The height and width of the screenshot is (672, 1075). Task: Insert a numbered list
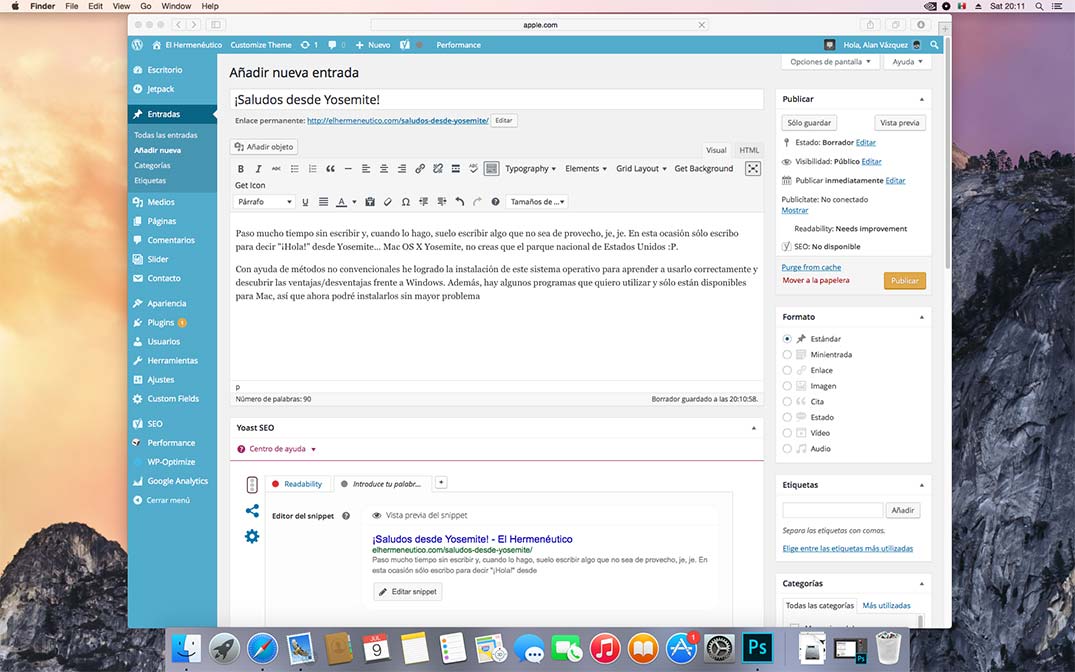click(x=312, y=169)
